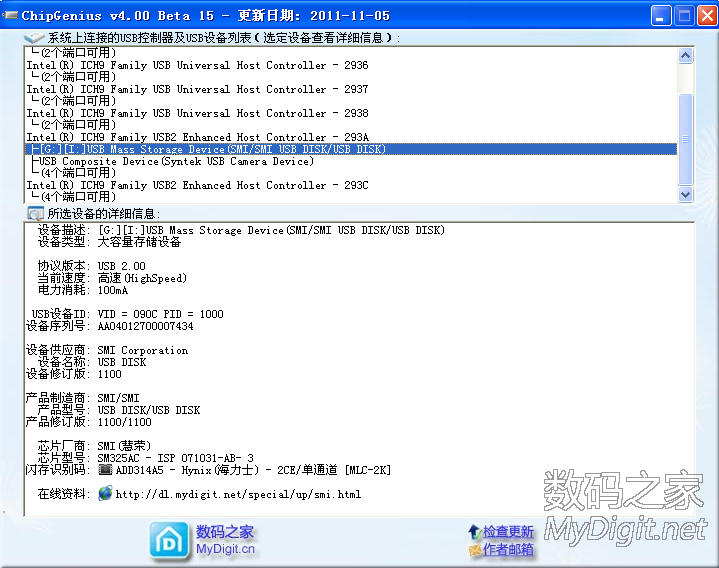
Task: Click the ChipGenius title bar app icon
Action: coord(10,15)
